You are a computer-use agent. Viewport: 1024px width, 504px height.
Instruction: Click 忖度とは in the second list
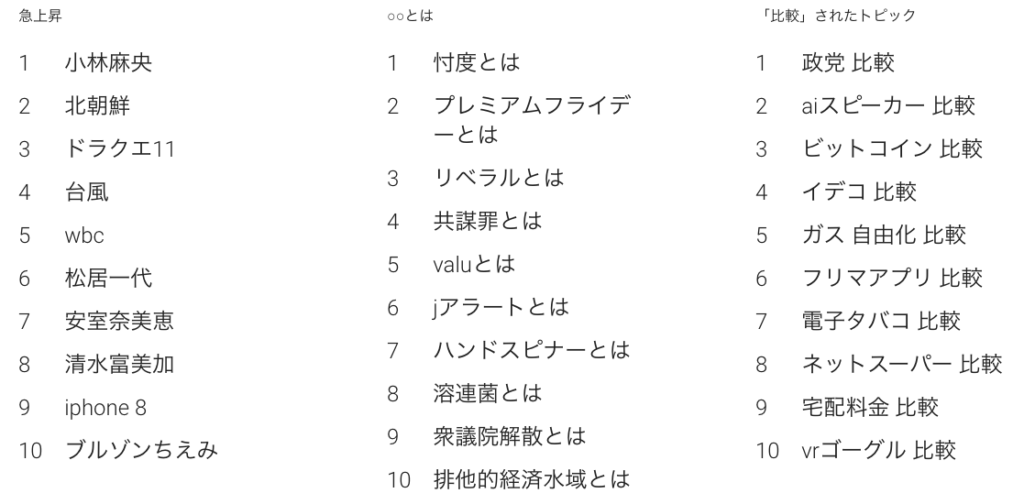pos(477,63)
